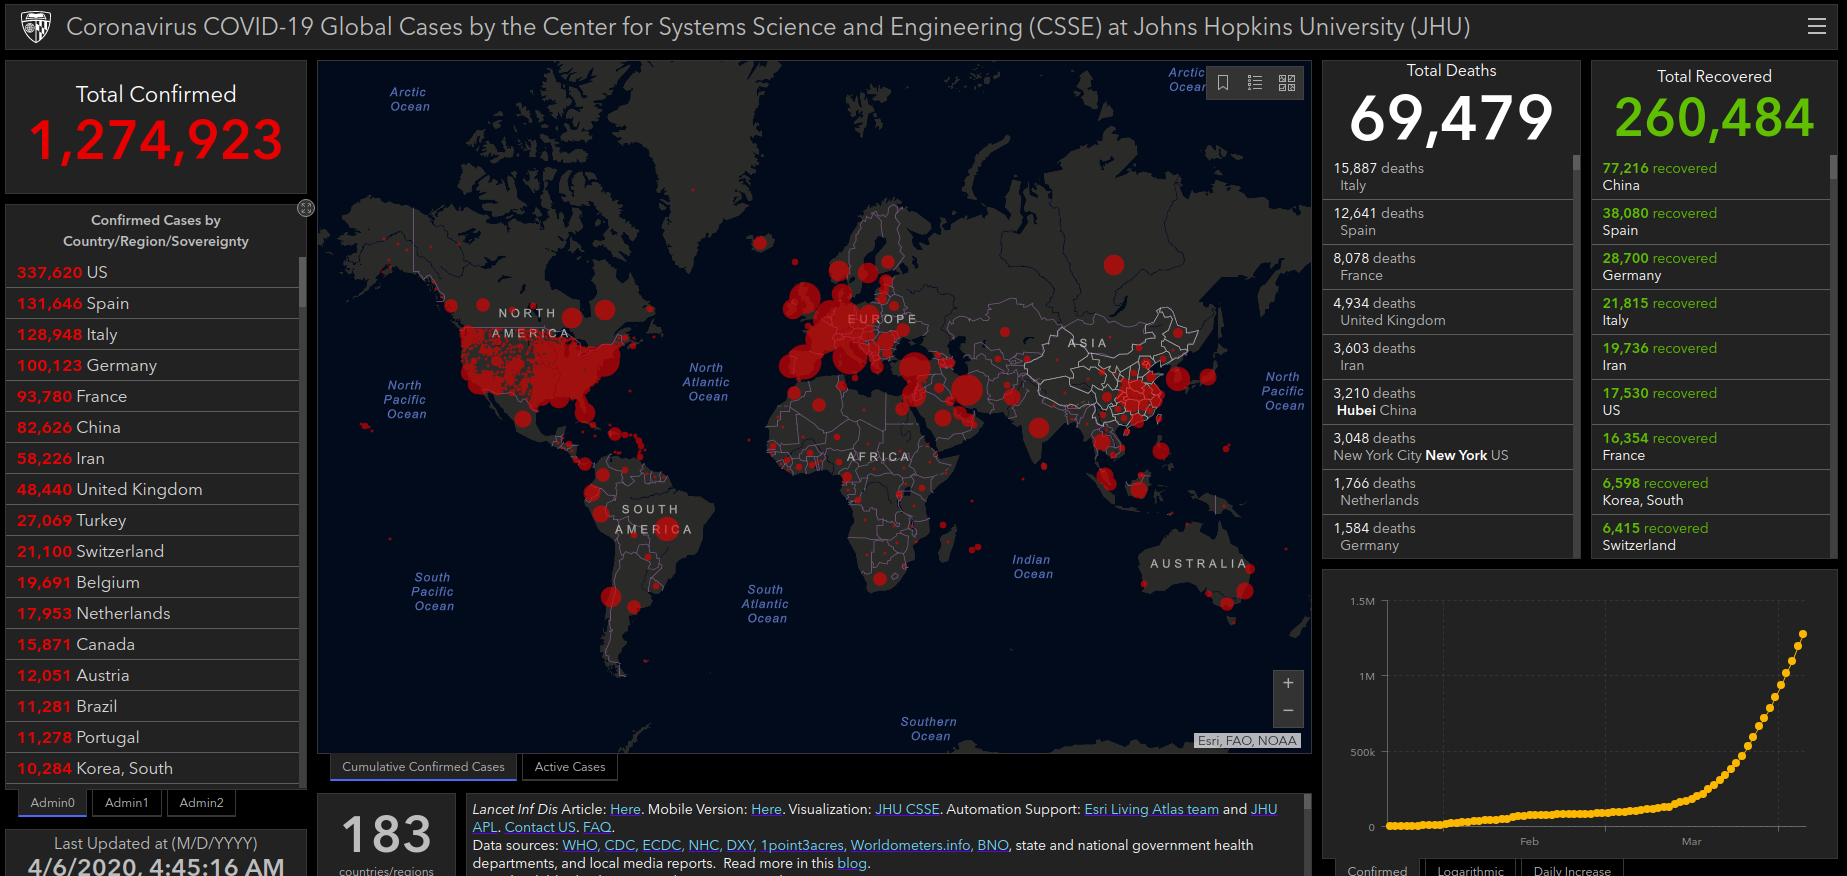Click 1,766 deaths Netherlands entry
Viewport: 1847px width, 876px height.
pyautogui.click(x=1447, y=492)
